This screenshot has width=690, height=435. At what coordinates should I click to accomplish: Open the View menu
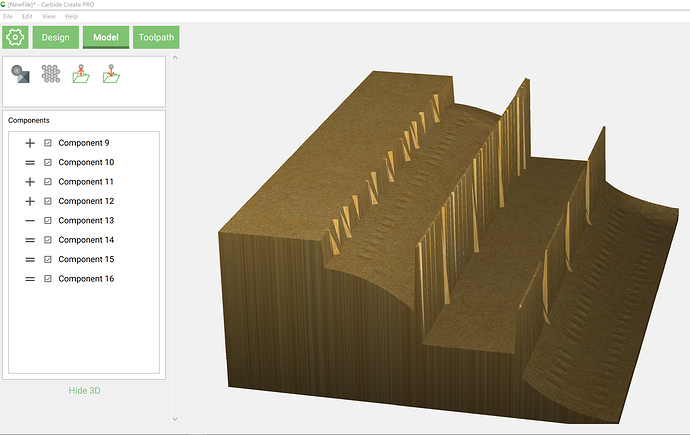point(46,17)
